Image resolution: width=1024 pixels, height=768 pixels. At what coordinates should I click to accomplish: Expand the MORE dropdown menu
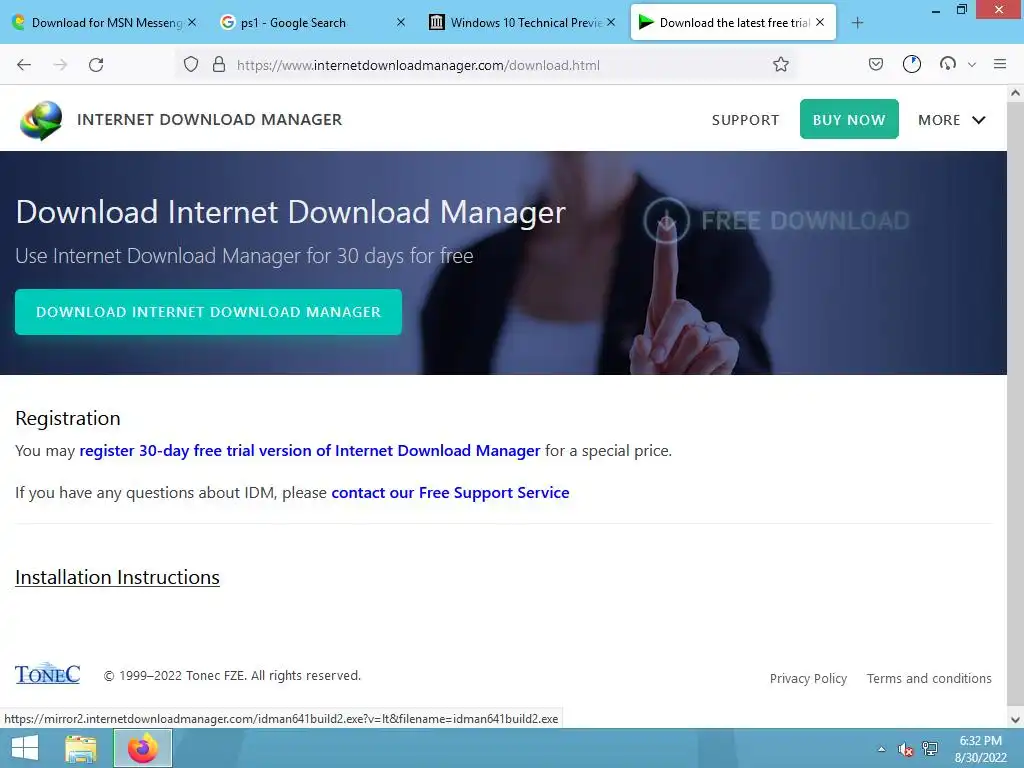(x=952, y=120)
